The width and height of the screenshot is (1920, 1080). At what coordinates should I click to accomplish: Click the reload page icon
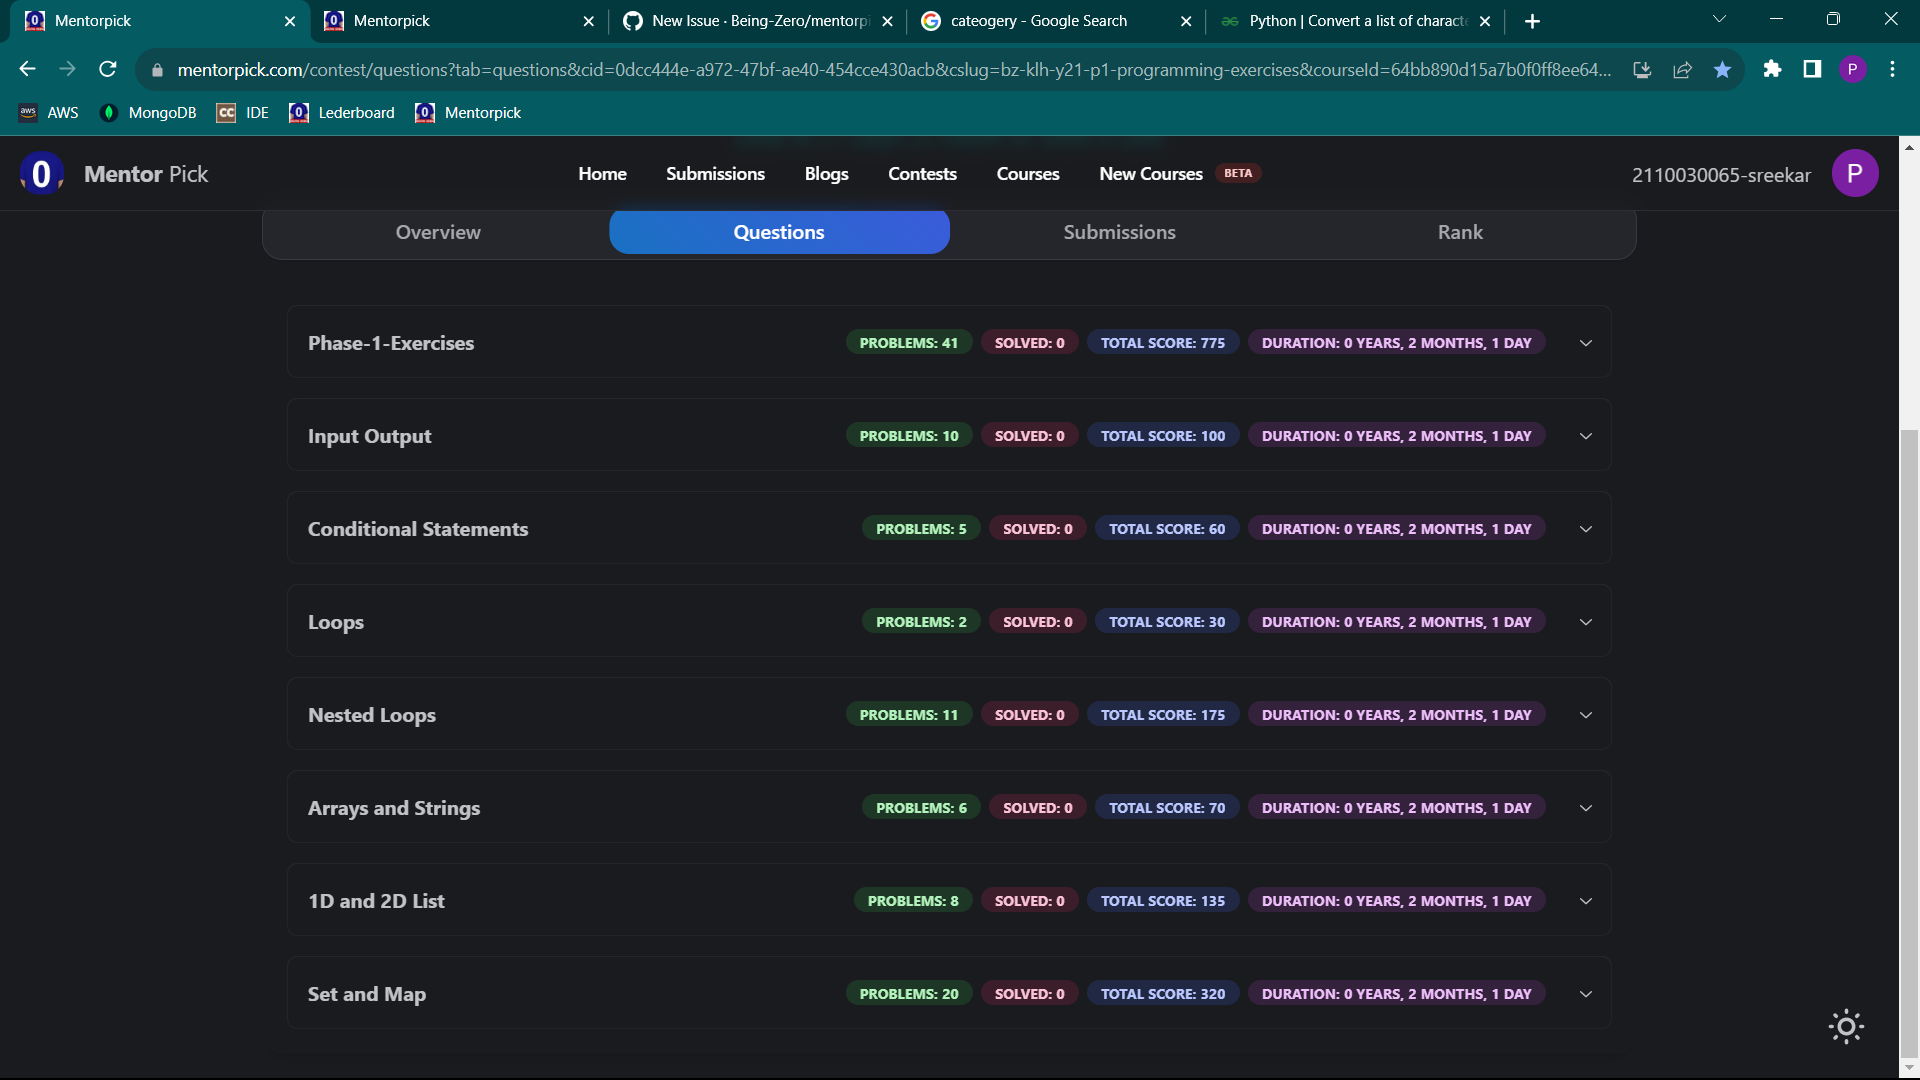[x=107, y=69]
